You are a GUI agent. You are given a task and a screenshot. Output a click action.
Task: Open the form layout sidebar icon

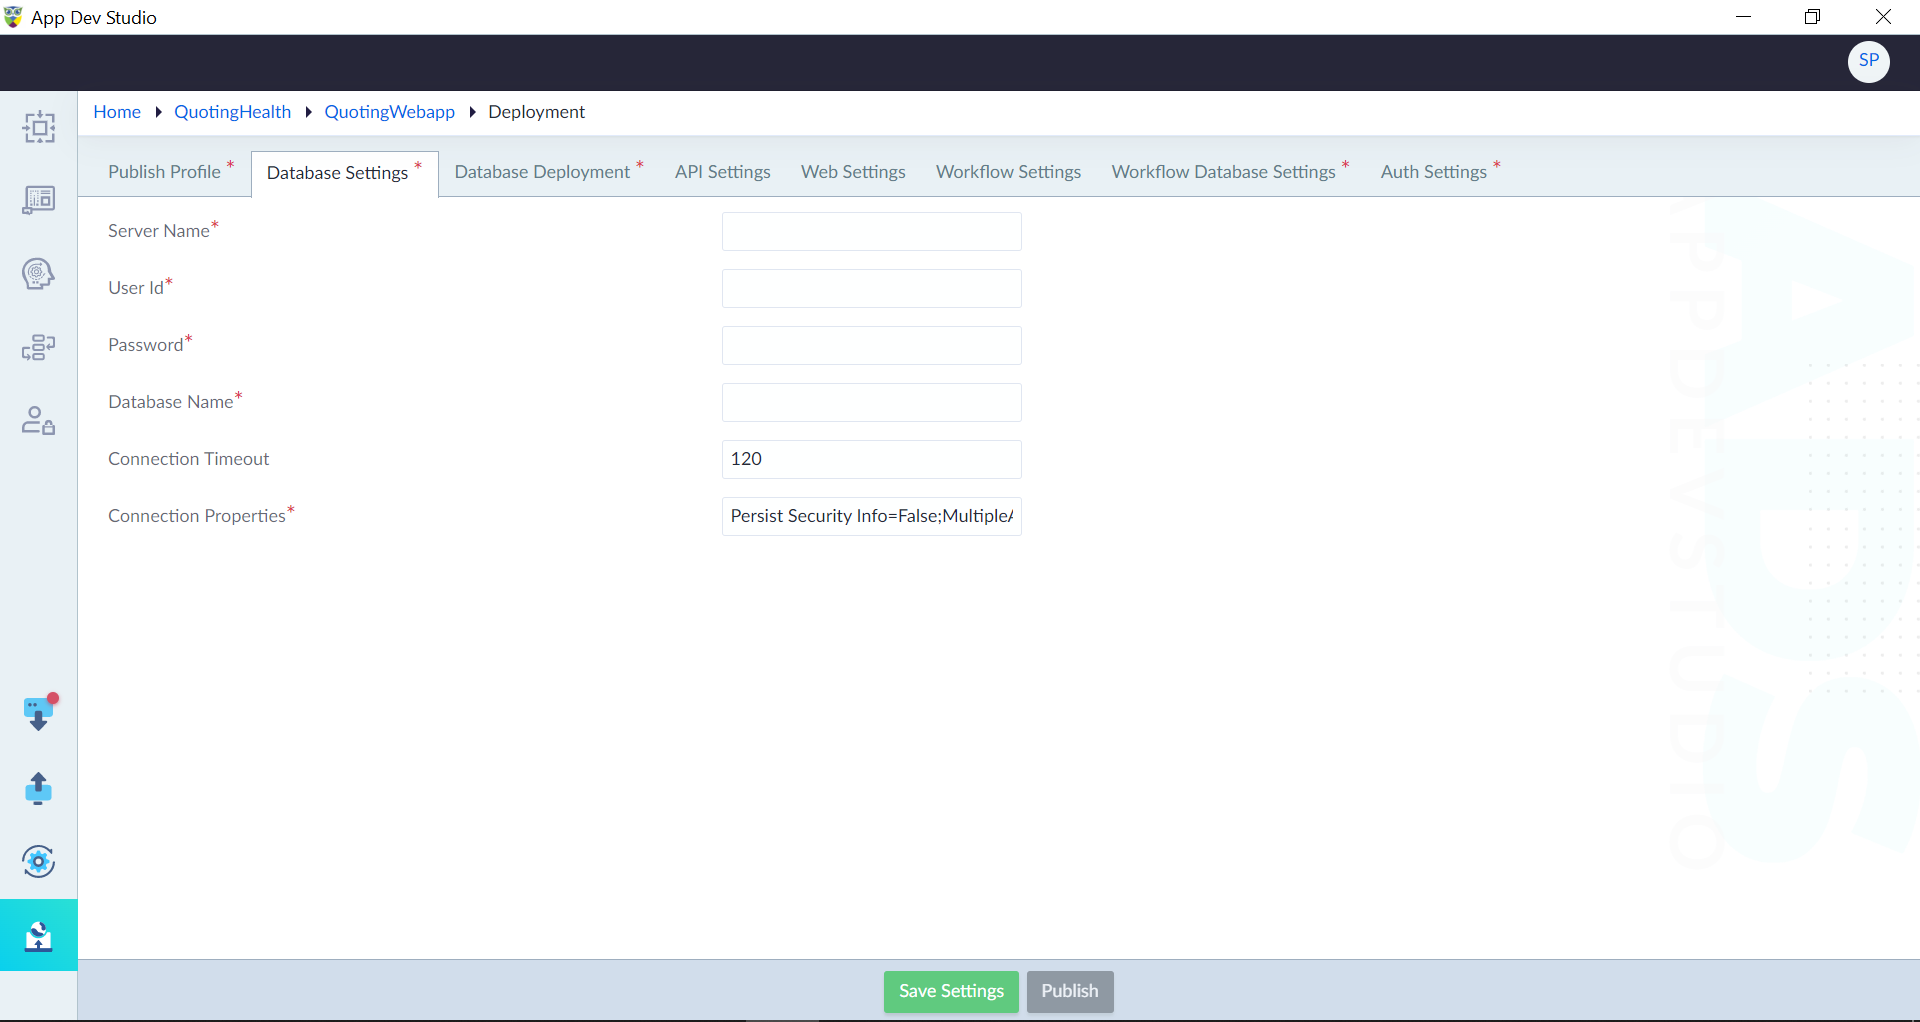pos(39,200)
